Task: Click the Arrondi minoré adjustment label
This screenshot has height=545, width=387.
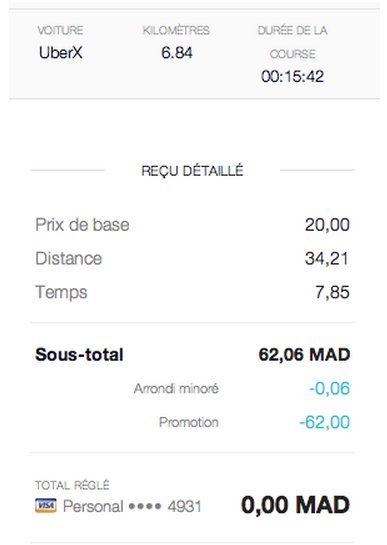Action: 176,389
